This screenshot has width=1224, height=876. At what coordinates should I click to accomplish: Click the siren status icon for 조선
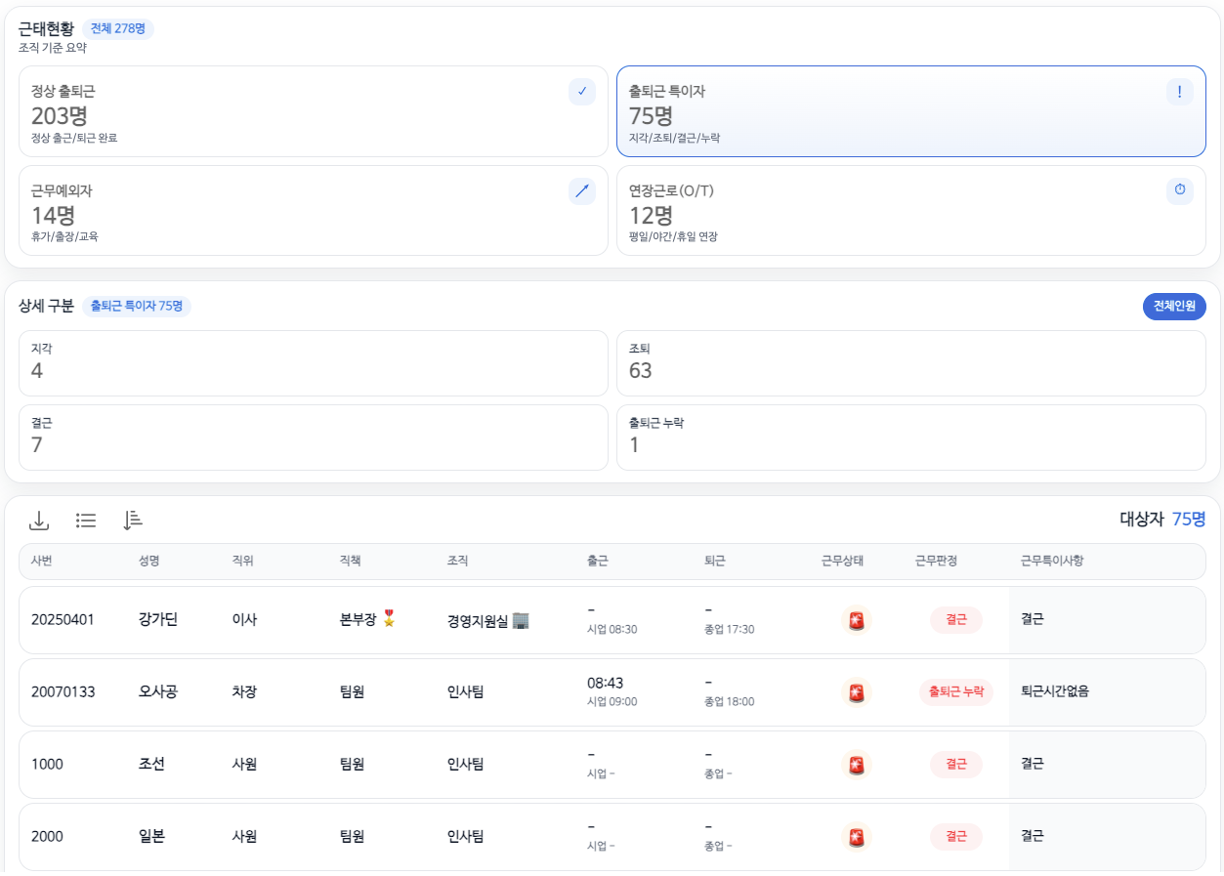point(856,765)
